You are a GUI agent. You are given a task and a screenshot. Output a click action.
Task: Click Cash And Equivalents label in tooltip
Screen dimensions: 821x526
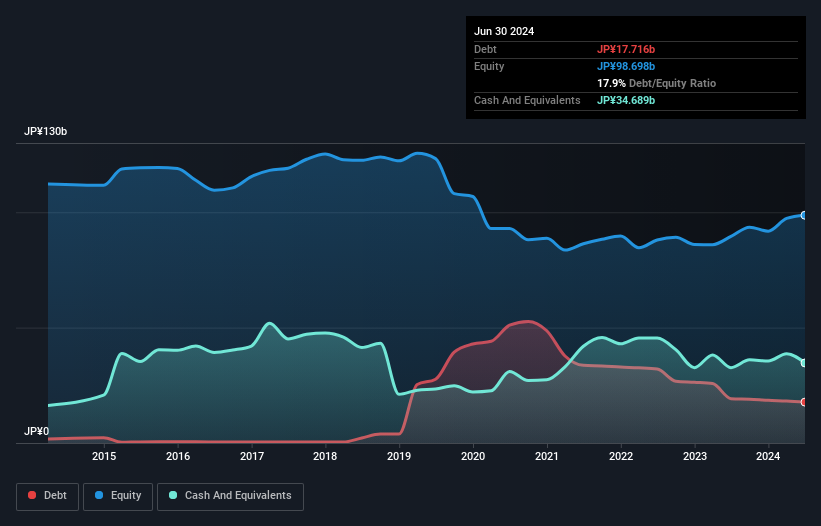coord(527,100)
